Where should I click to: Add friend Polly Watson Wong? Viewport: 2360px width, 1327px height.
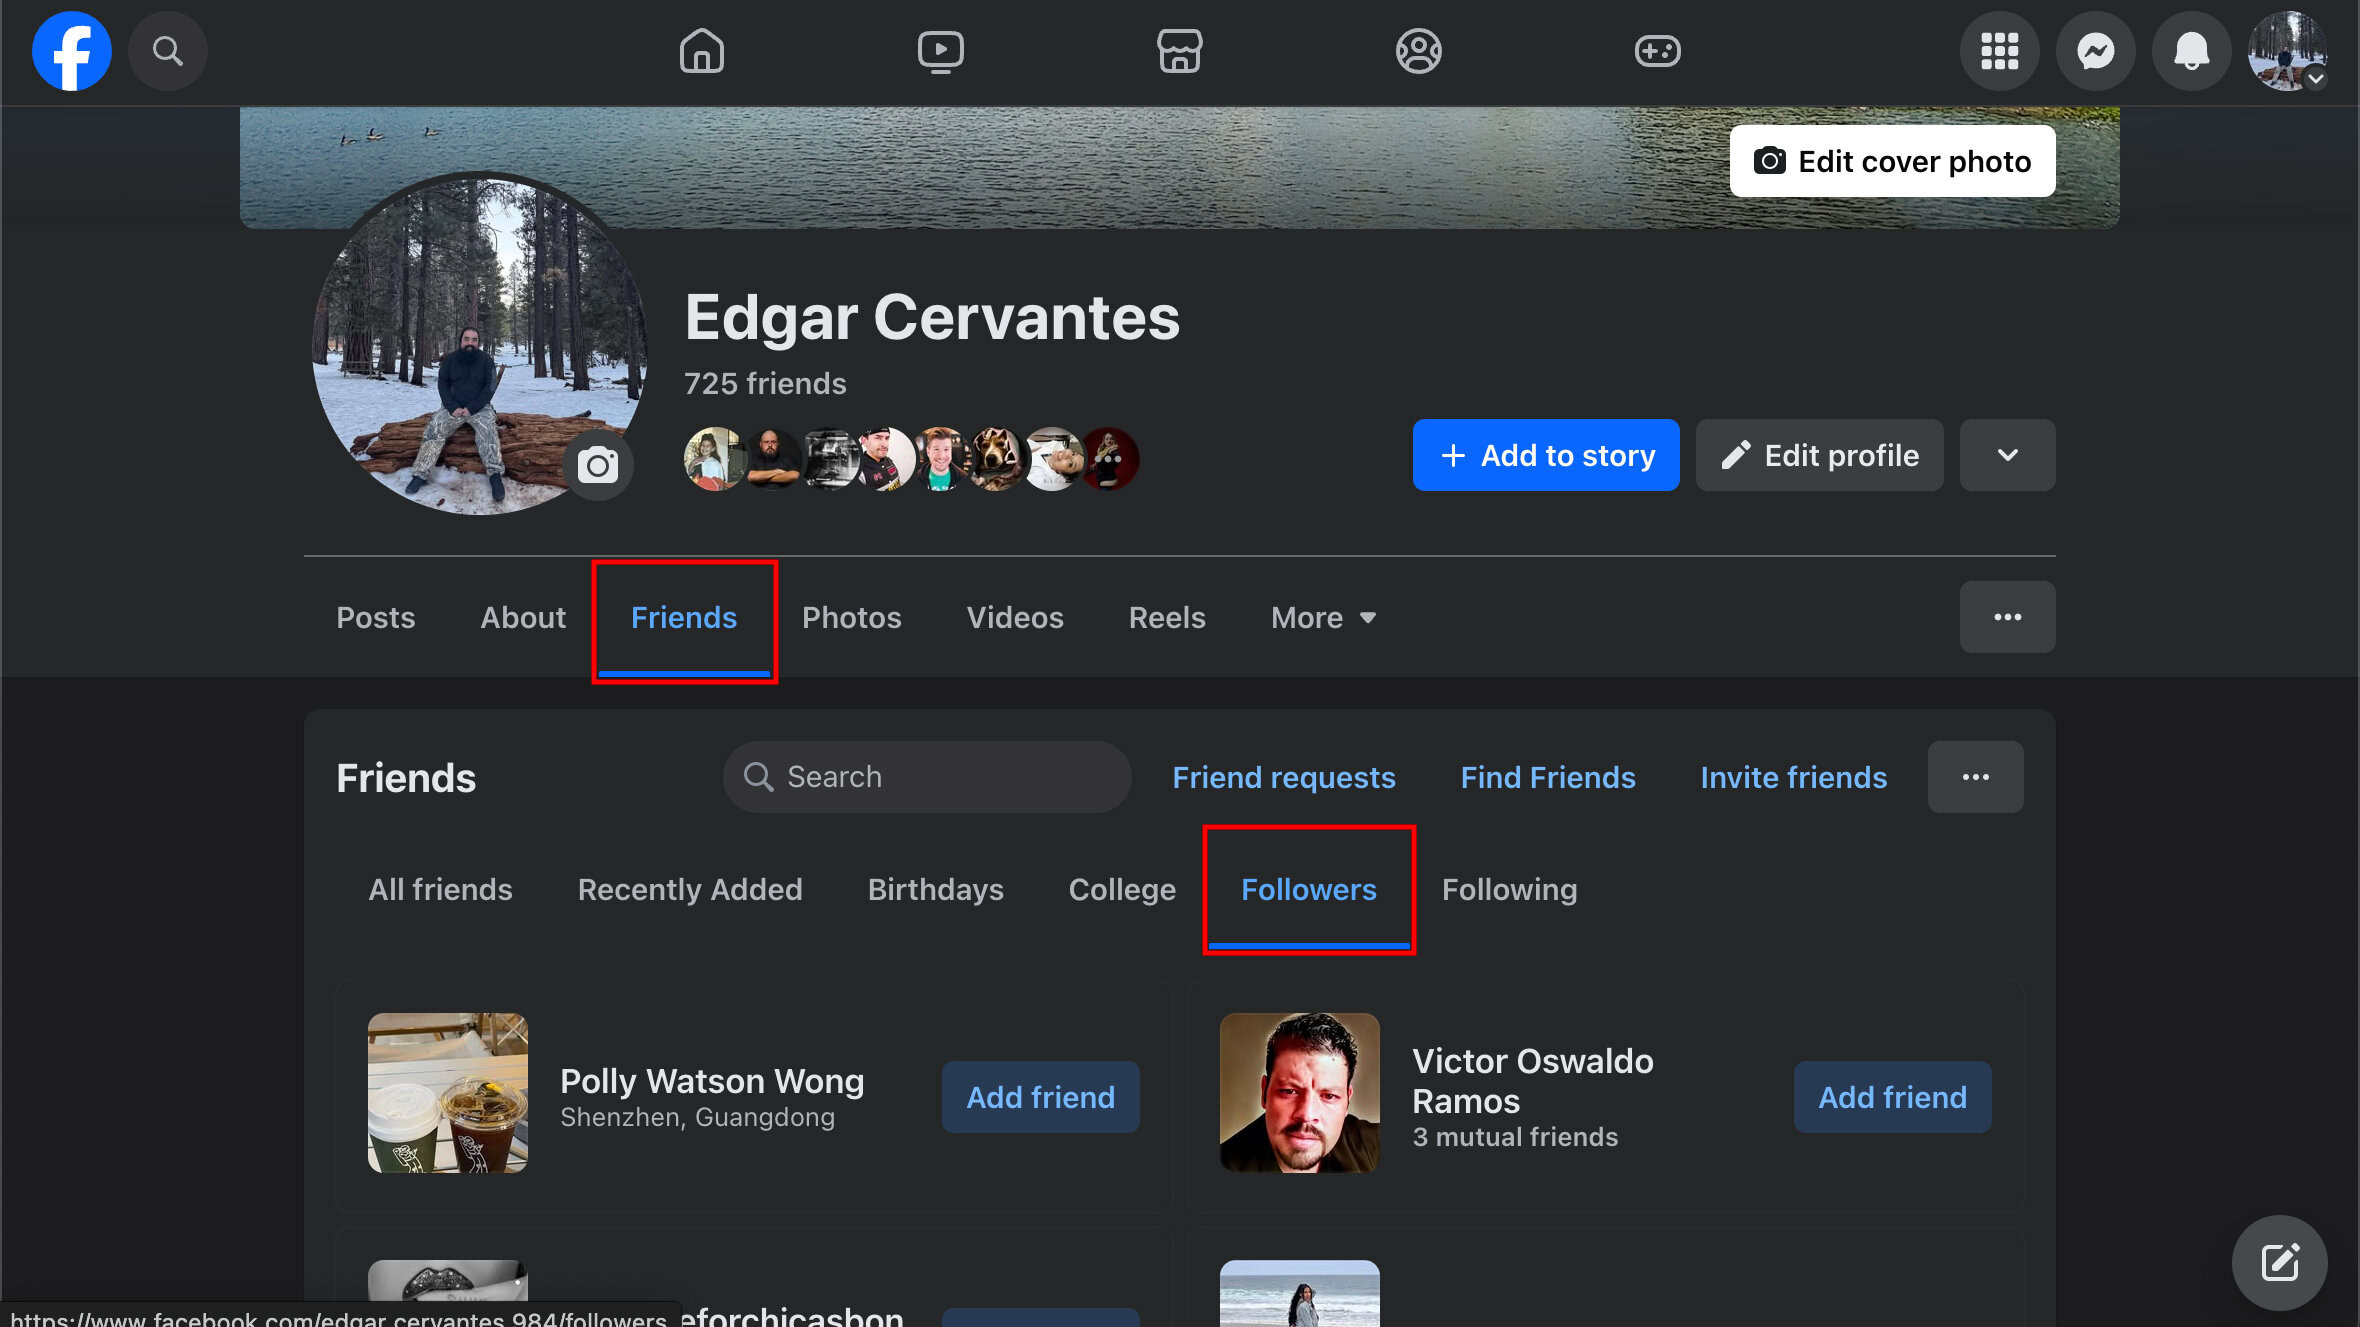point(1040,1097)
